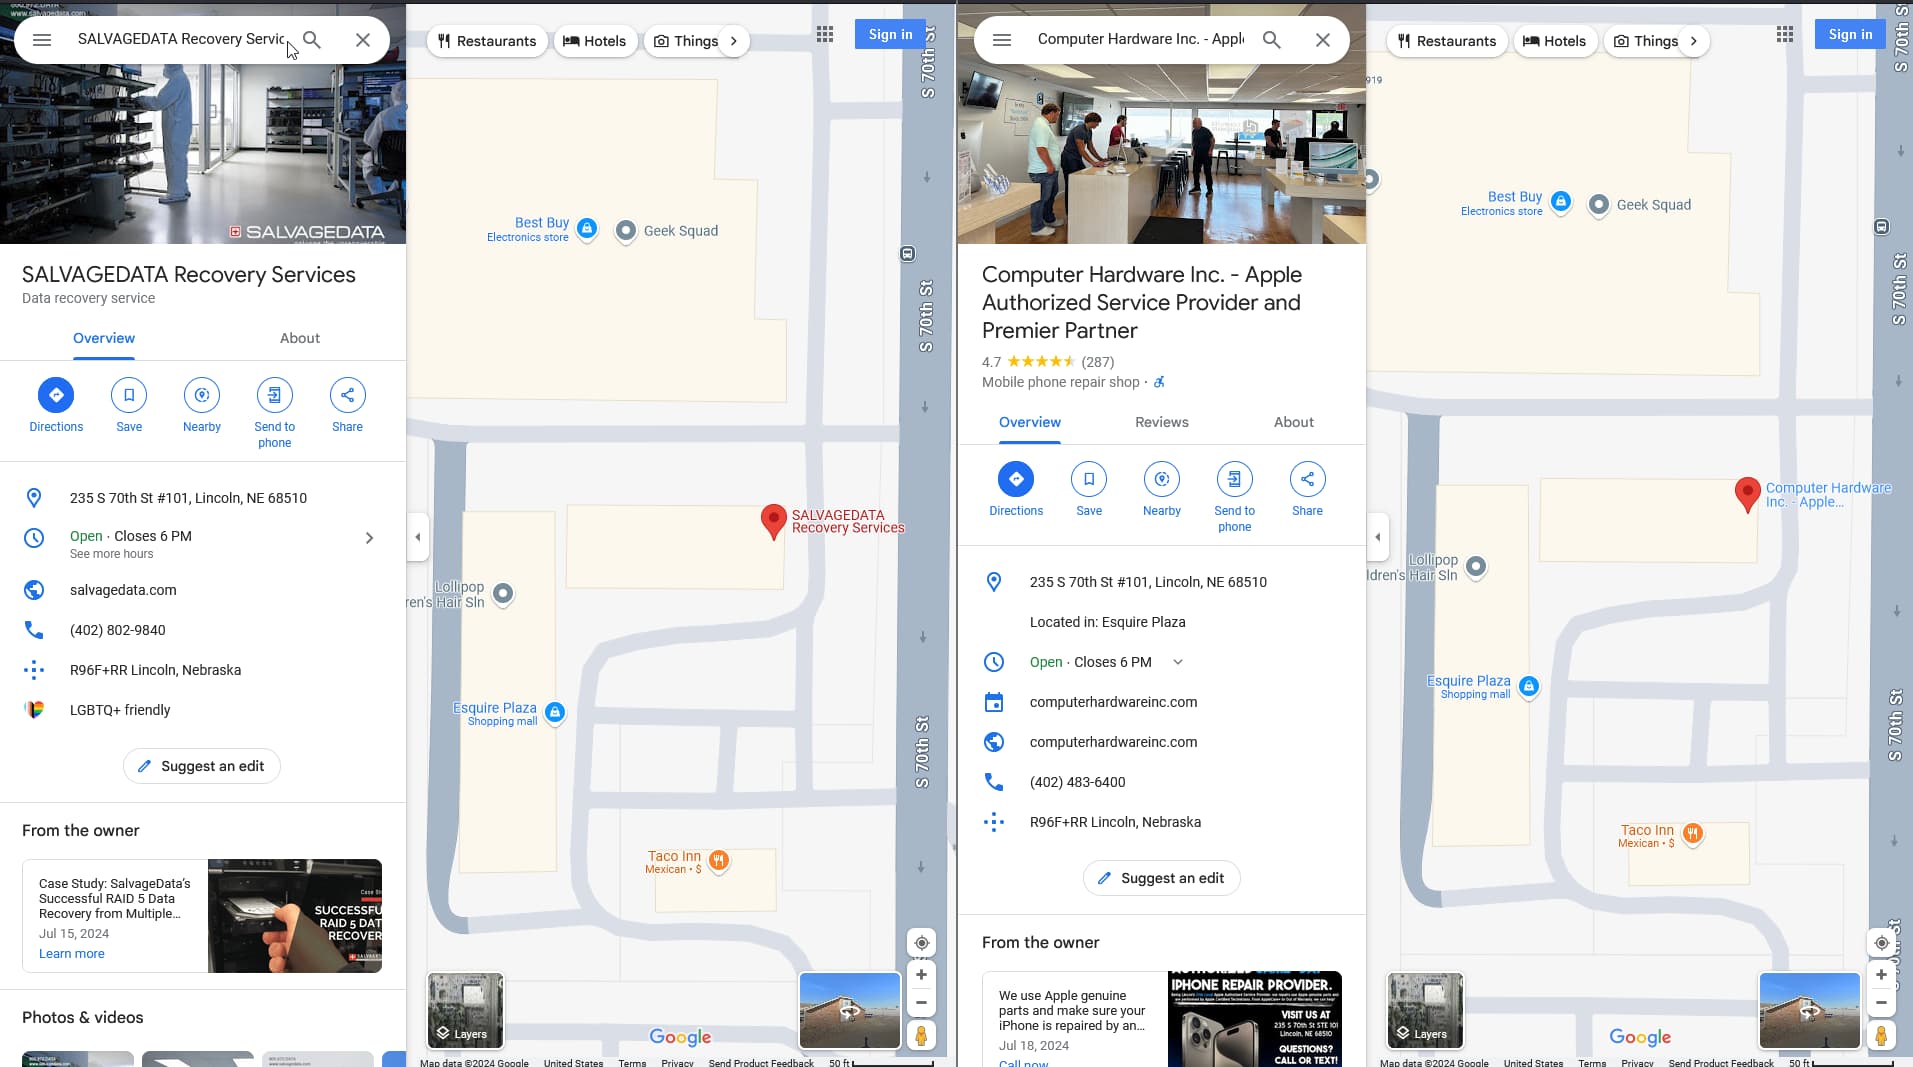
Task: Open Street View thumbnail on right map
Action: click(x=1810, y=1010)
